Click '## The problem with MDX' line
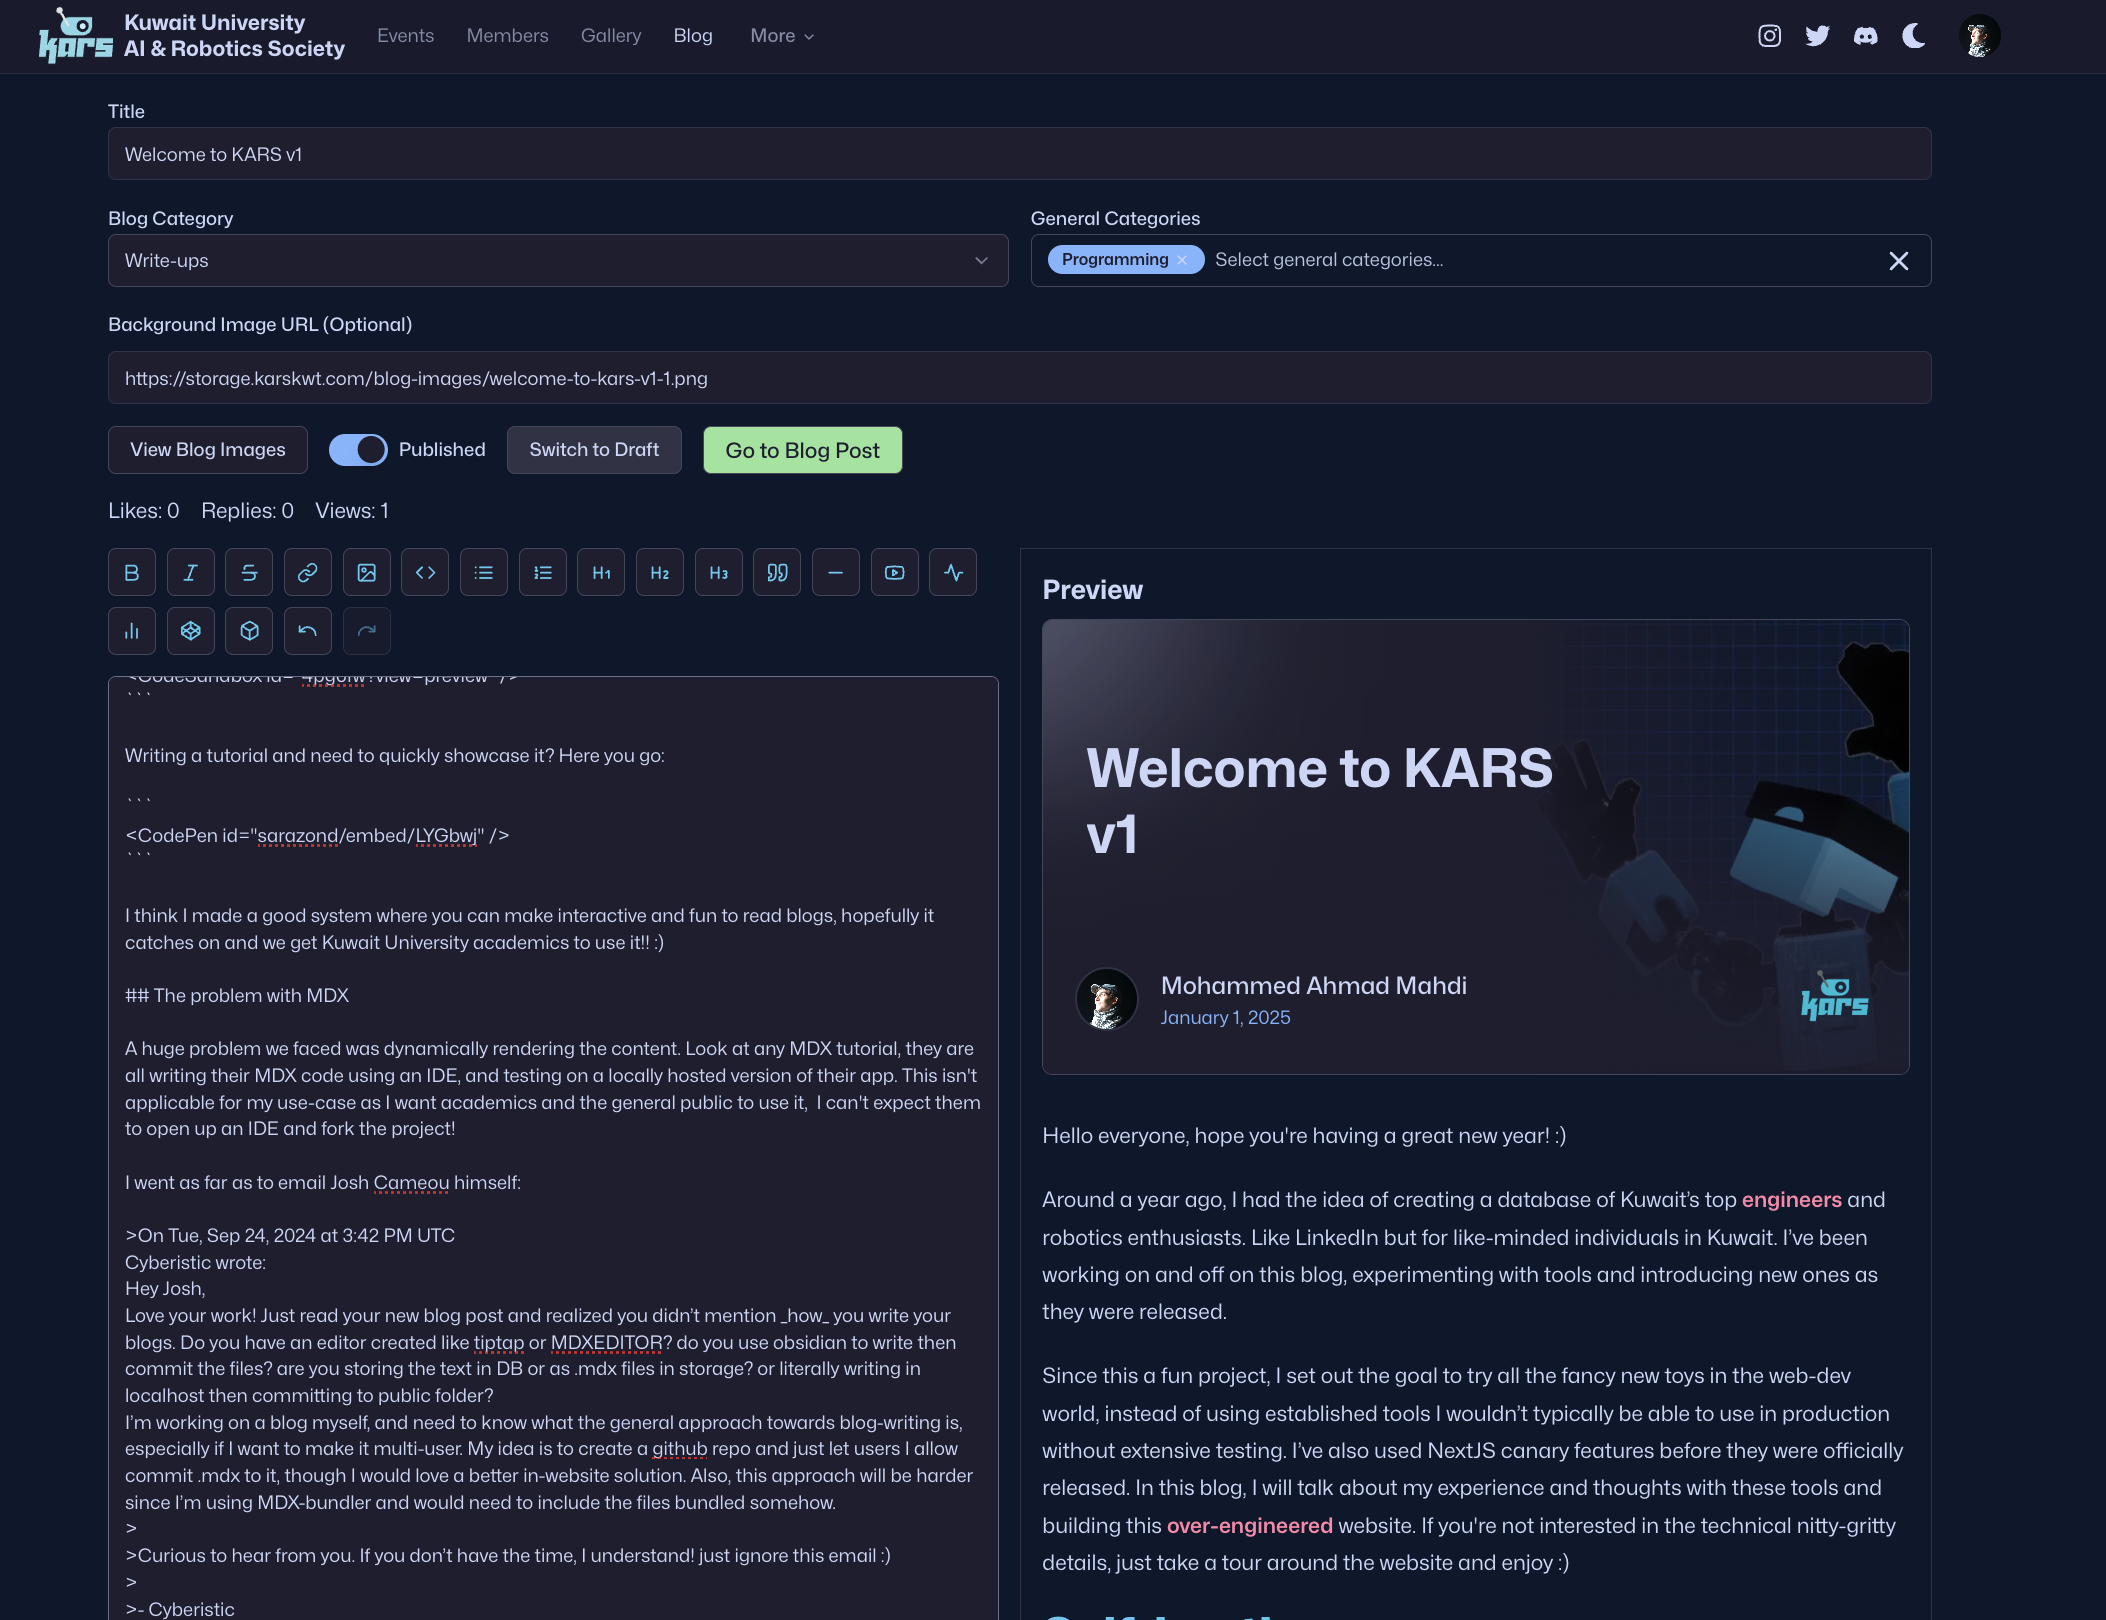Screen dimensions: 2106x1620 coord(237,996)
